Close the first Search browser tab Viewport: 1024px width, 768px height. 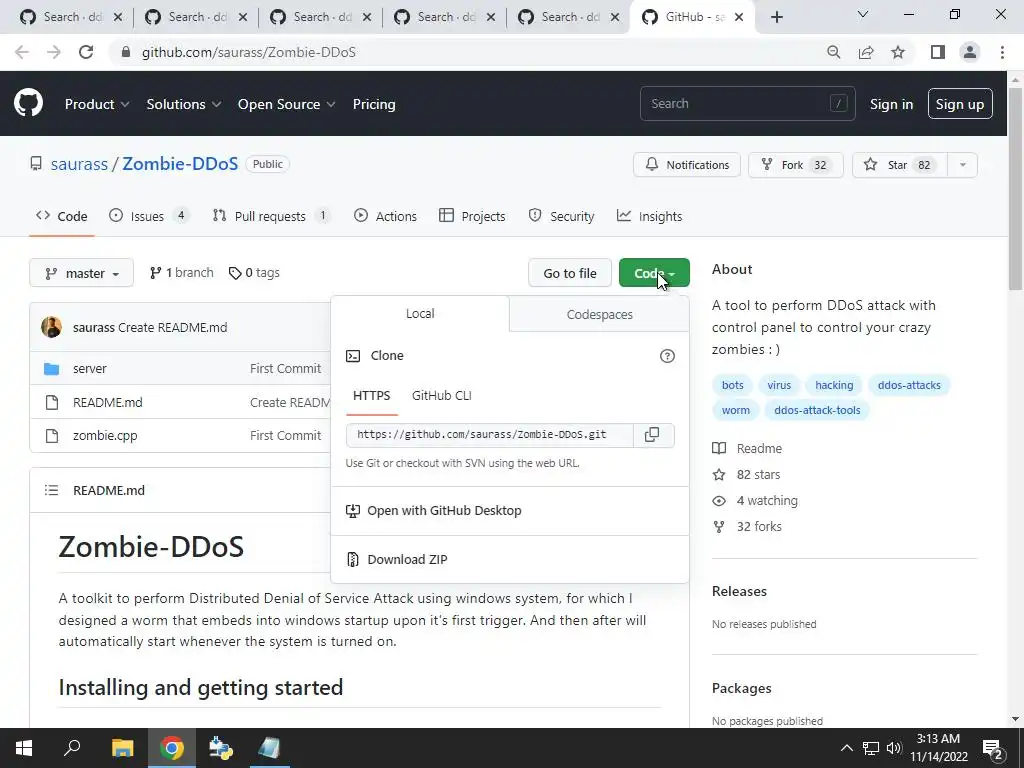pyautogui.click(x=118, y=17)
